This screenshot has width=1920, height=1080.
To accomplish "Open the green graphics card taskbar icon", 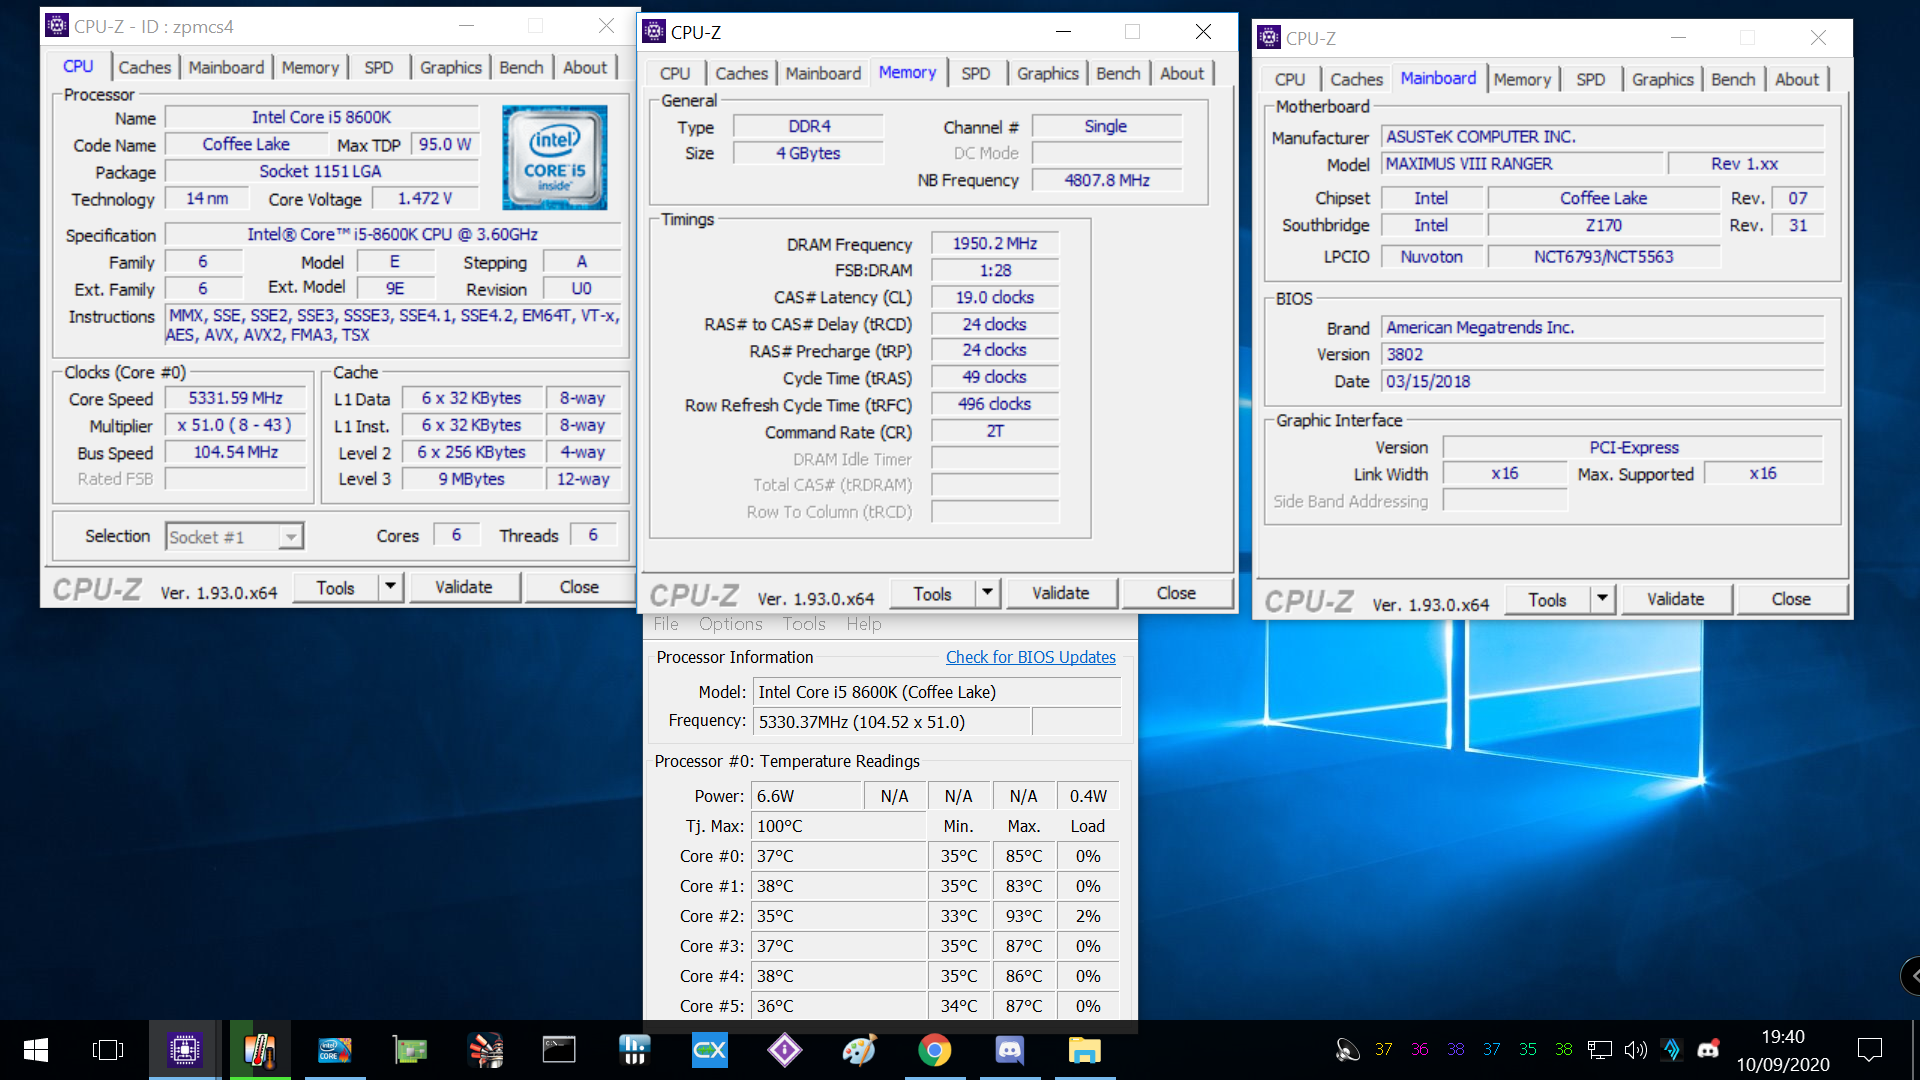I will click(x=410, y=1050).
